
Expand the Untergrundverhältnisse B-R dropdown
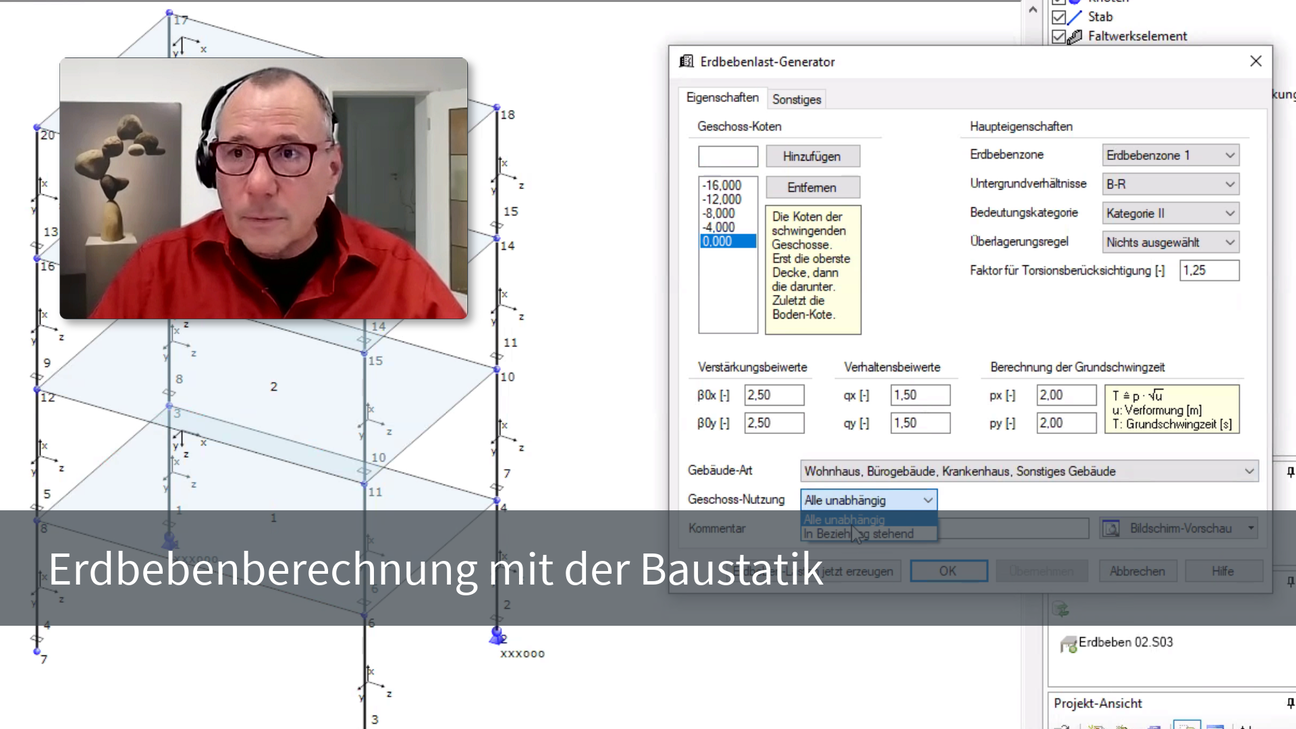coord(1170,184)
